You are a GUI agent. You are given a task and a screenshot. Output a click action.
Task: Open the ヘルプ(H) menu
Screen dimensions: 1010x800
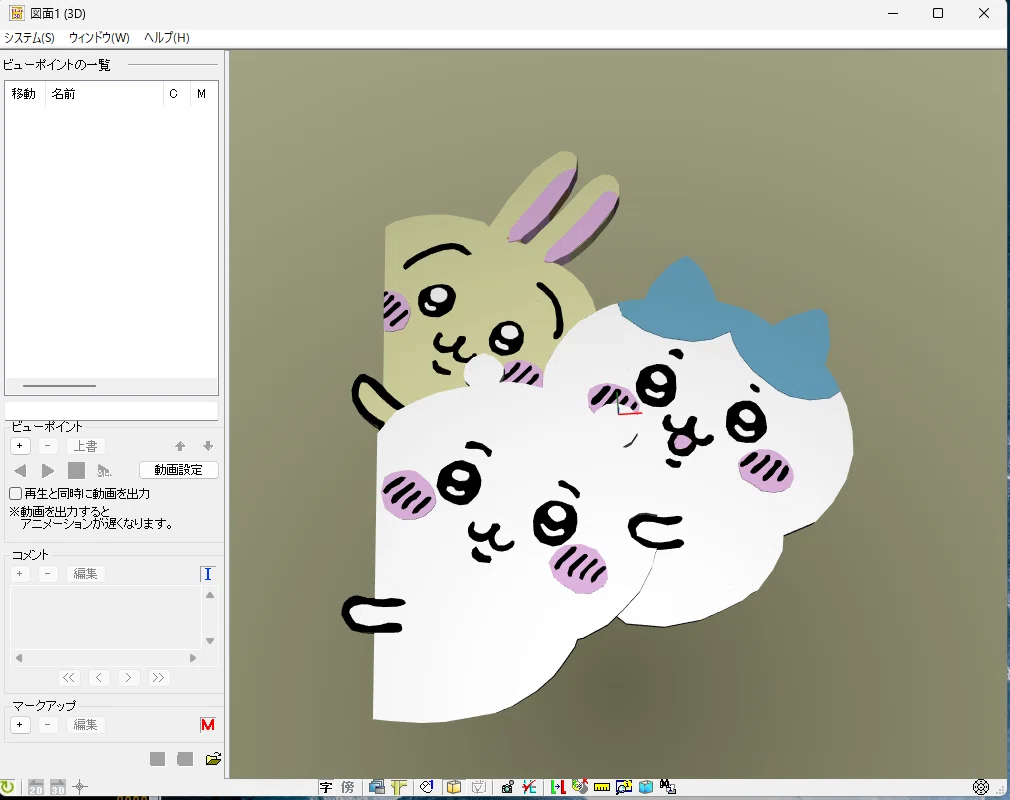pyautogui.click(x=167, y=37)
